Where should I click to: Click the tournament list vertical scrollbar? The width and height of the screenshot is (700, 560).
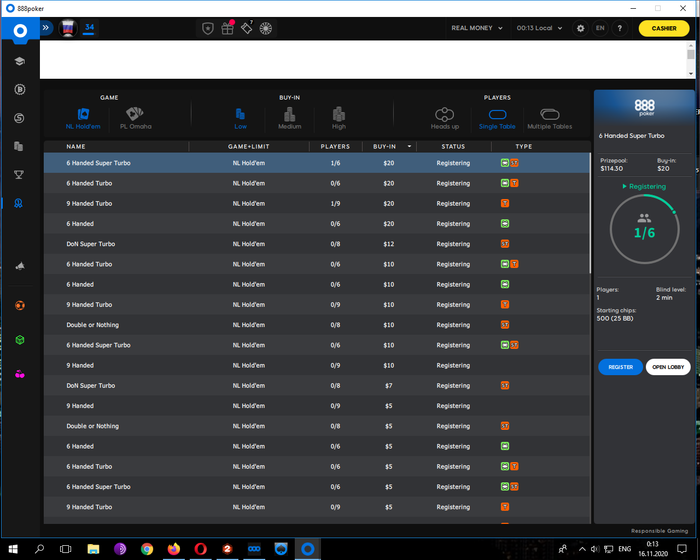coord(590,213)
